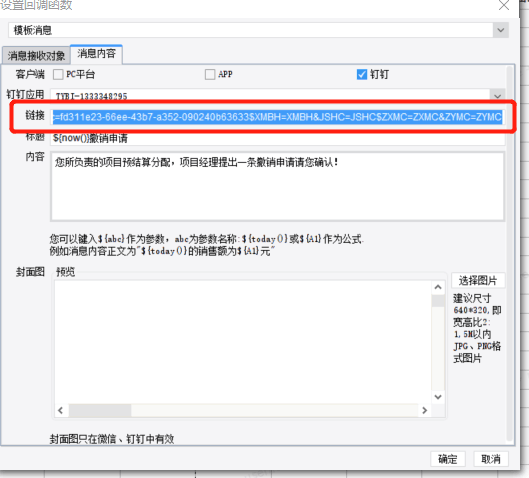Switch to the 消息接收对象 tab
The height and width of the screenshot is (478, 529).
point(36,55)
